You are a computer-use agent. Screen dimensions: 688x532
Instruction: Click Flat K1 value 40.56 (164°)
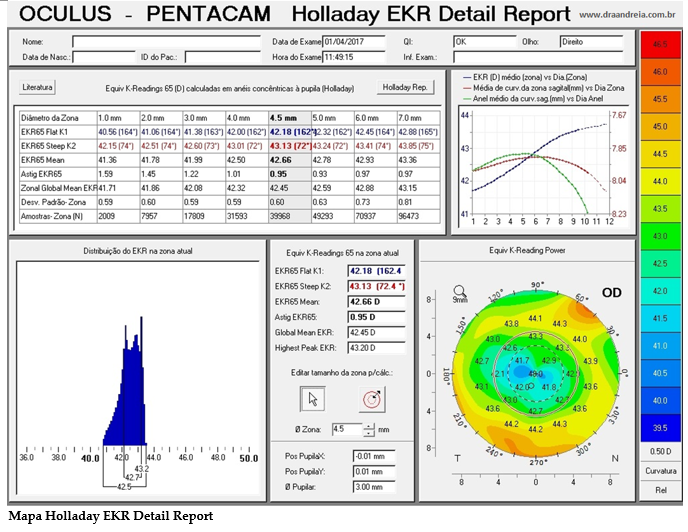[118, 132]
